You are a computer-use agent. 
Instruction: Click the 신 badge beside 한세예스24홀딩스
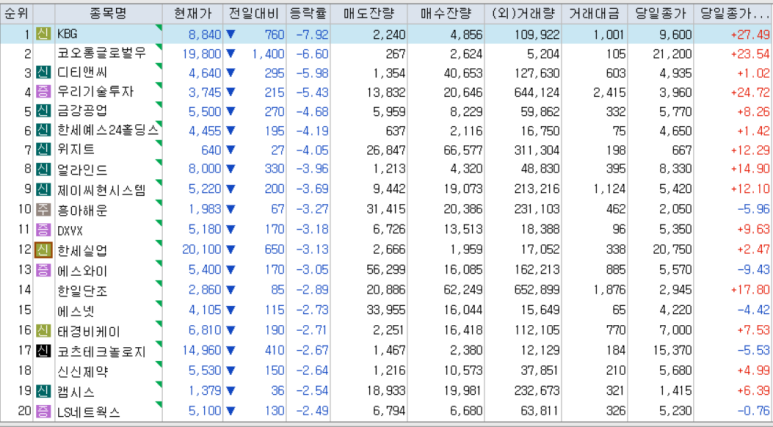coord(43,131)
